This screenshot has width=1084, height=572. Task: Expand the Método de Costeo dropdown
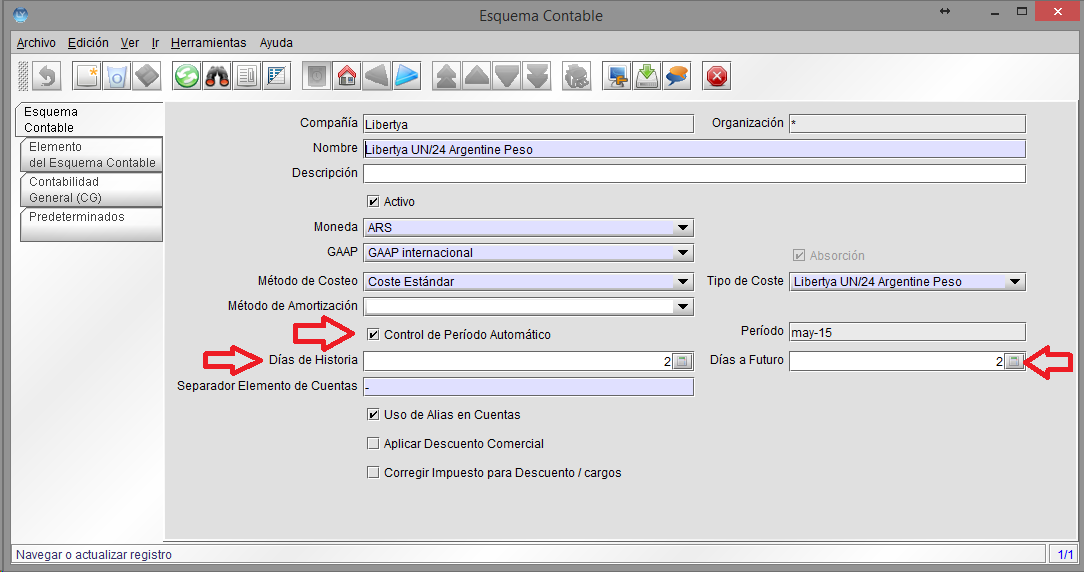click(683, 282)
